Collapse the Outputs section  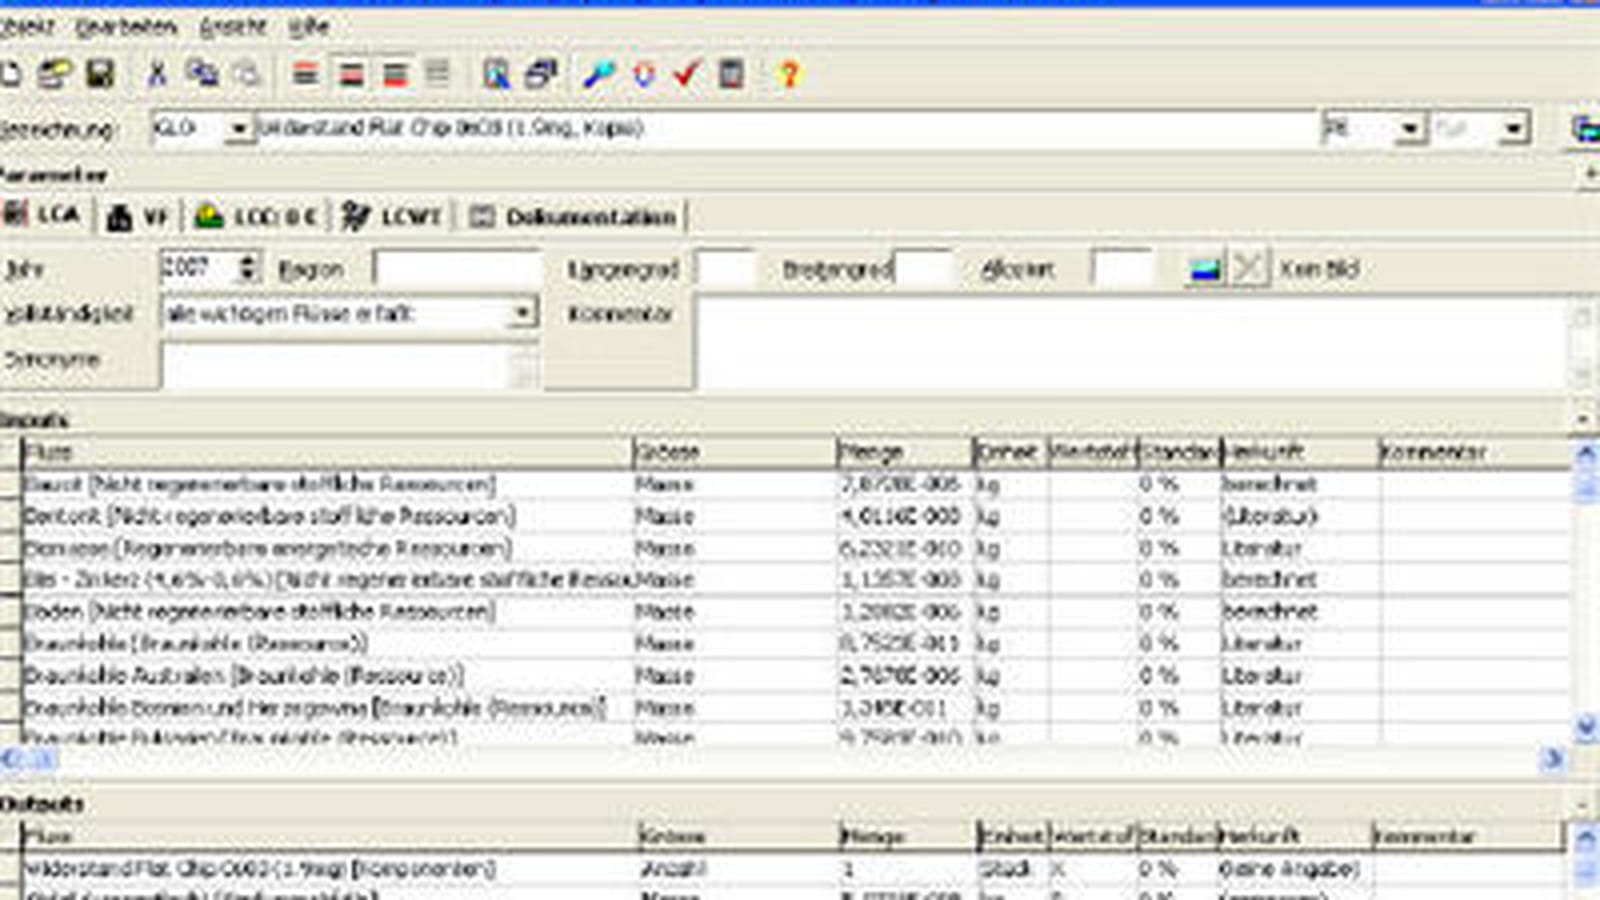[x=1584, y=803]
